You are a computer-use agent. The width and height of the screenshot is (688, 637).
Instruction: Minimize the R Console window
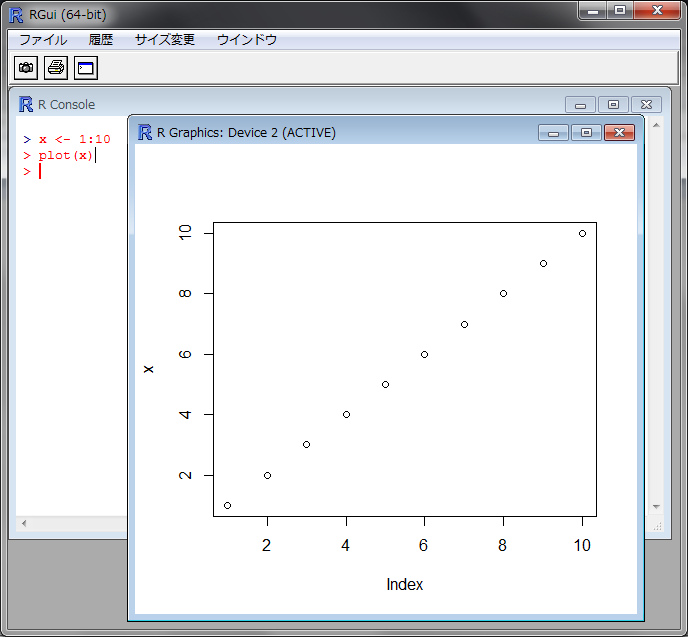coord(580,105)
